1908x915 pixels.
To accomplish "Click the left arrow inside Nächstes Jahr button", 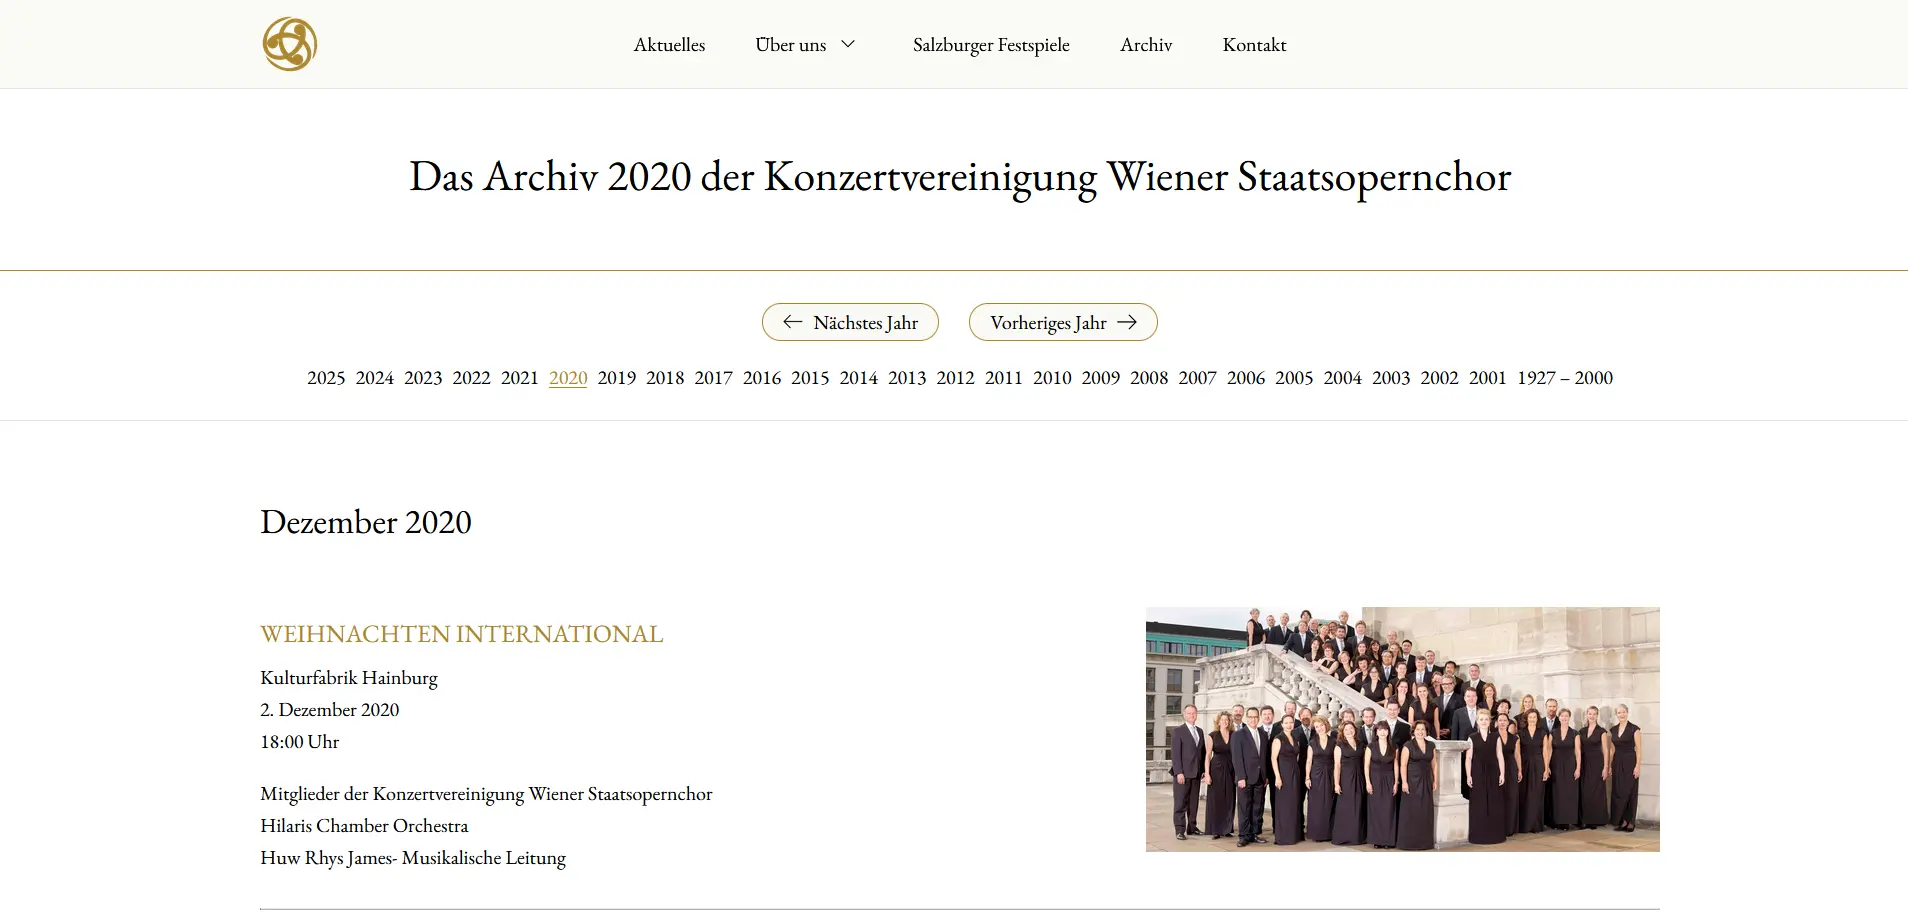I will 793,322.
